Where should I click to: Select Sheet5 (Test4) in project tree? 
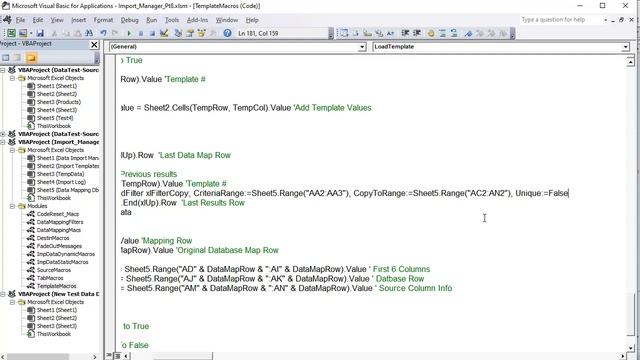click(55, 118)
